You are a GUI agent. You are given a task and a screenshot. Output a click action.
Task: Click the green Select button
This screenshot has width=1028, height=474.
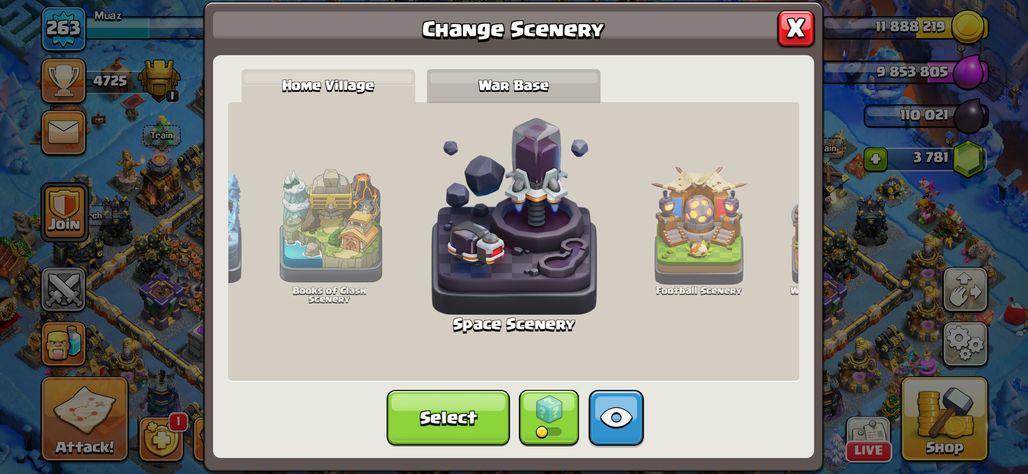coord(448,418)
